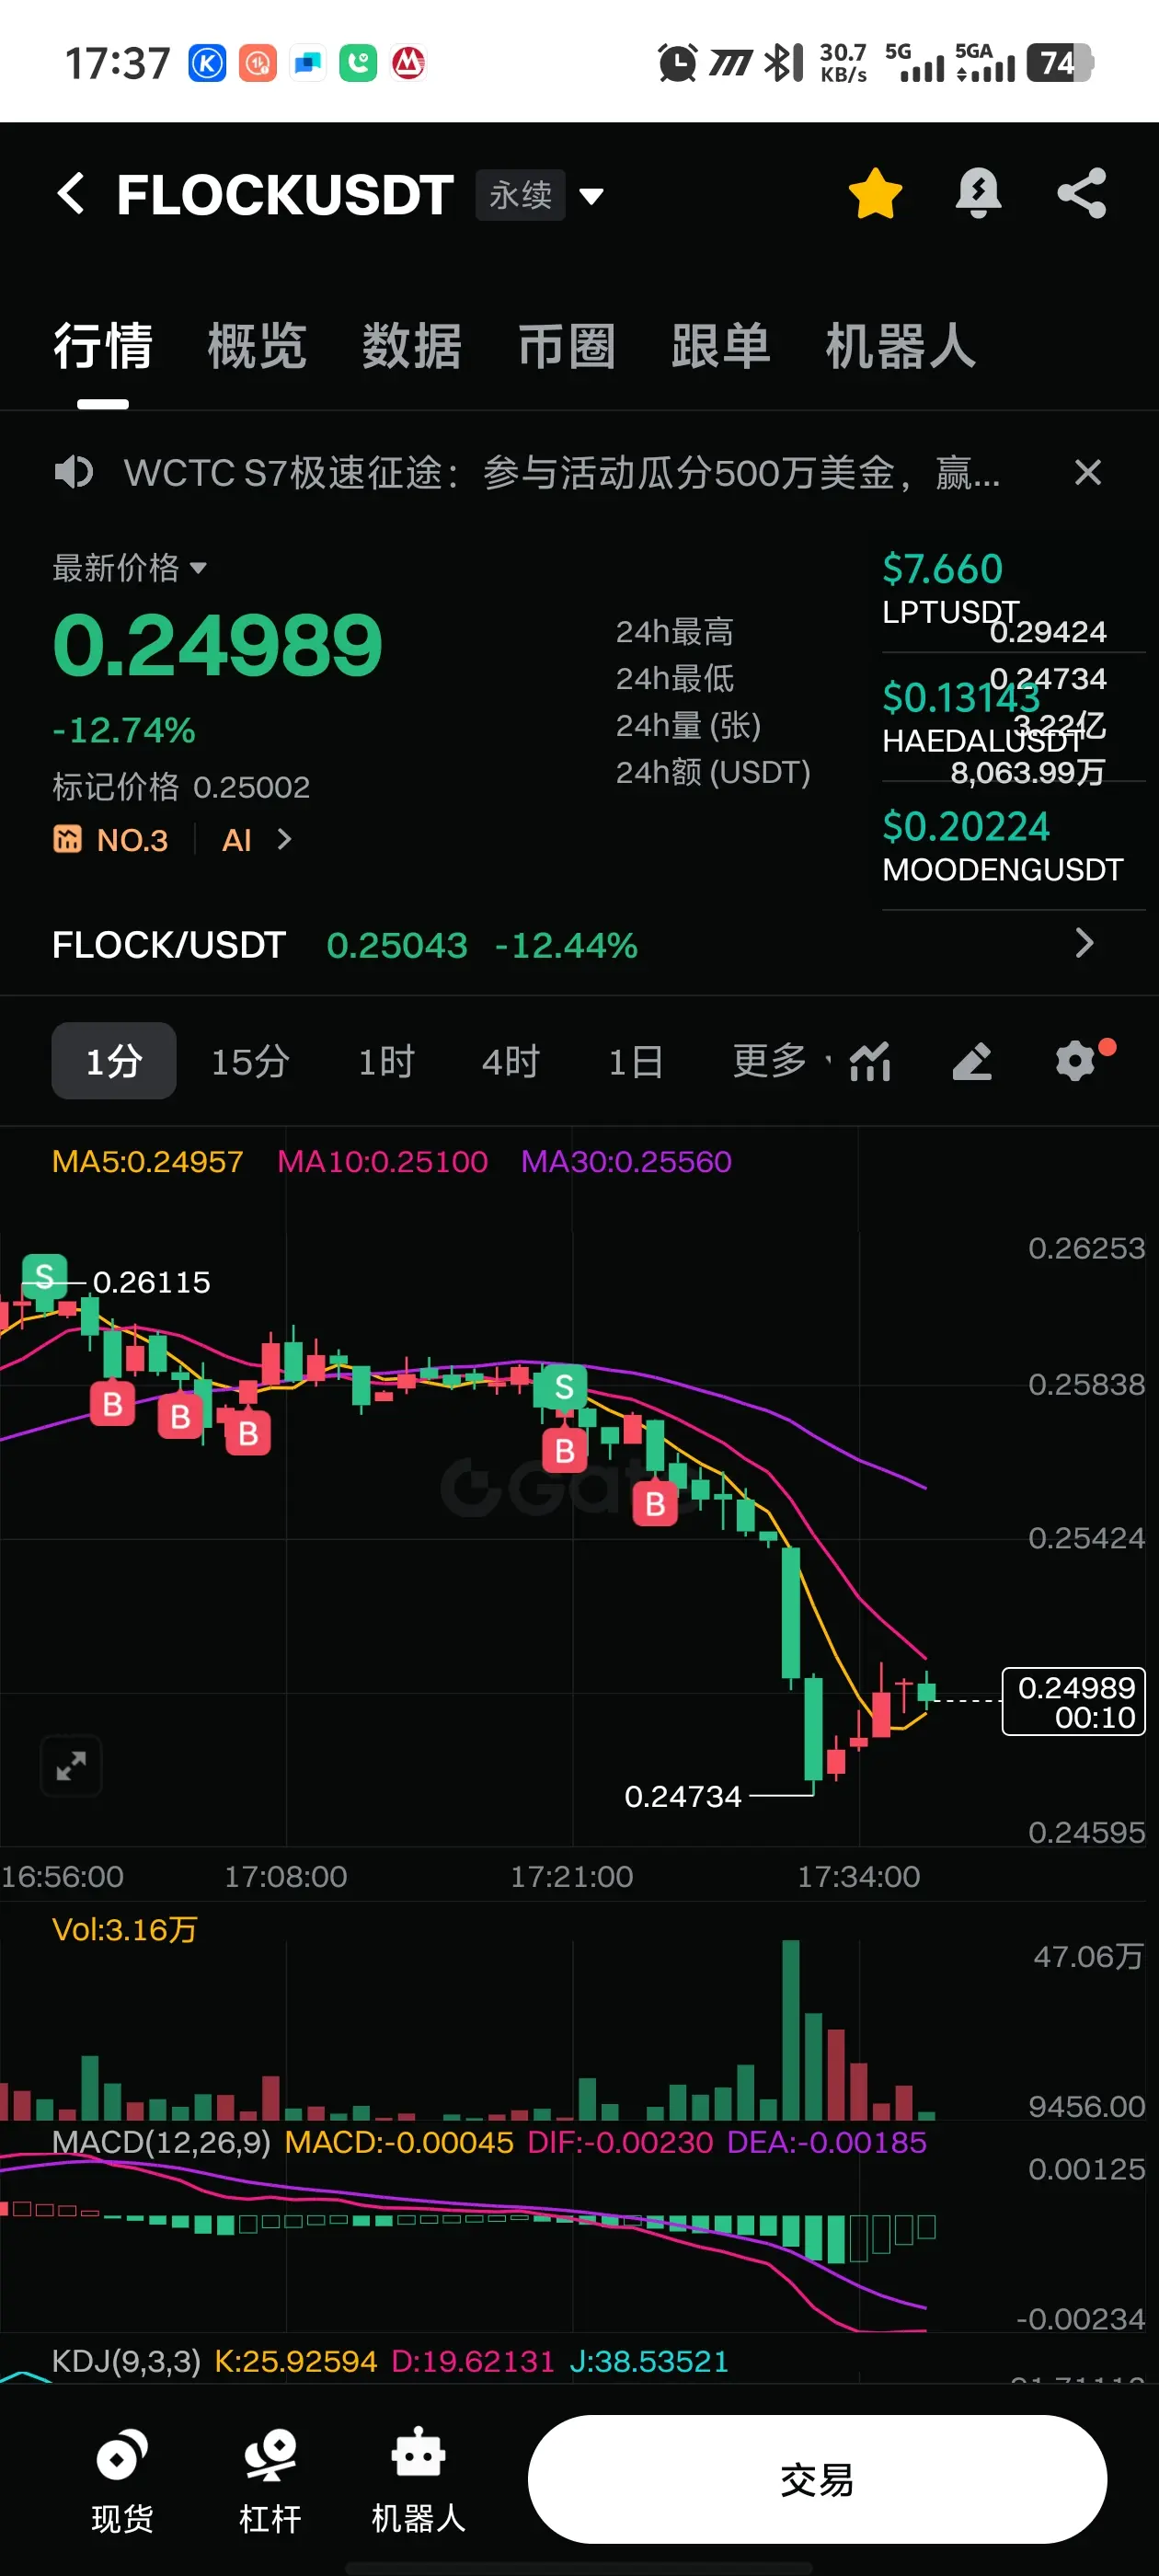Open the 币圈 tab
Viewport: 1159px width, 2576px height.
click(566, 347)
